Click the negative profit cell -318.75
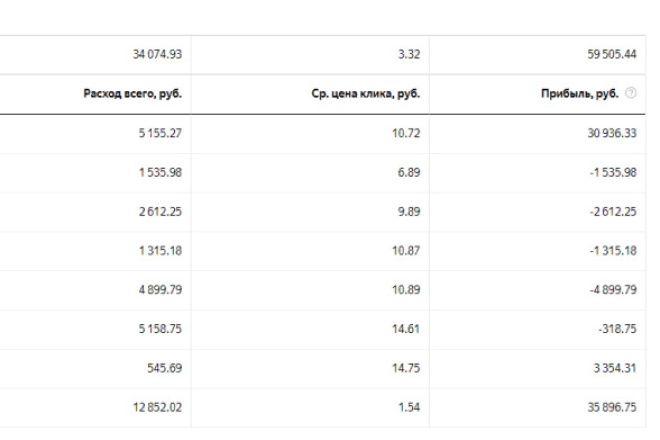 point(617,329)
